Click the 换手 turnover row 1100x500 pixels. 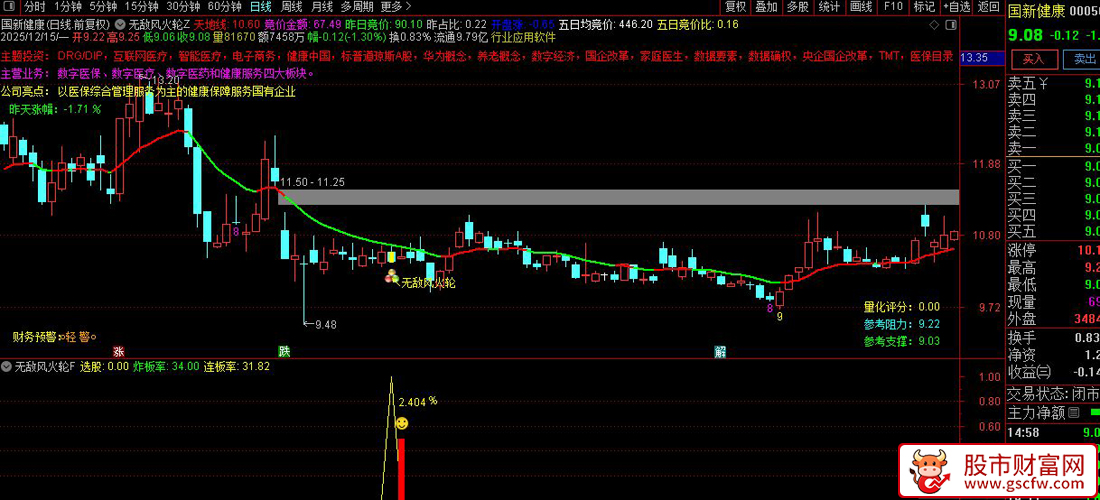(1054, 337)
